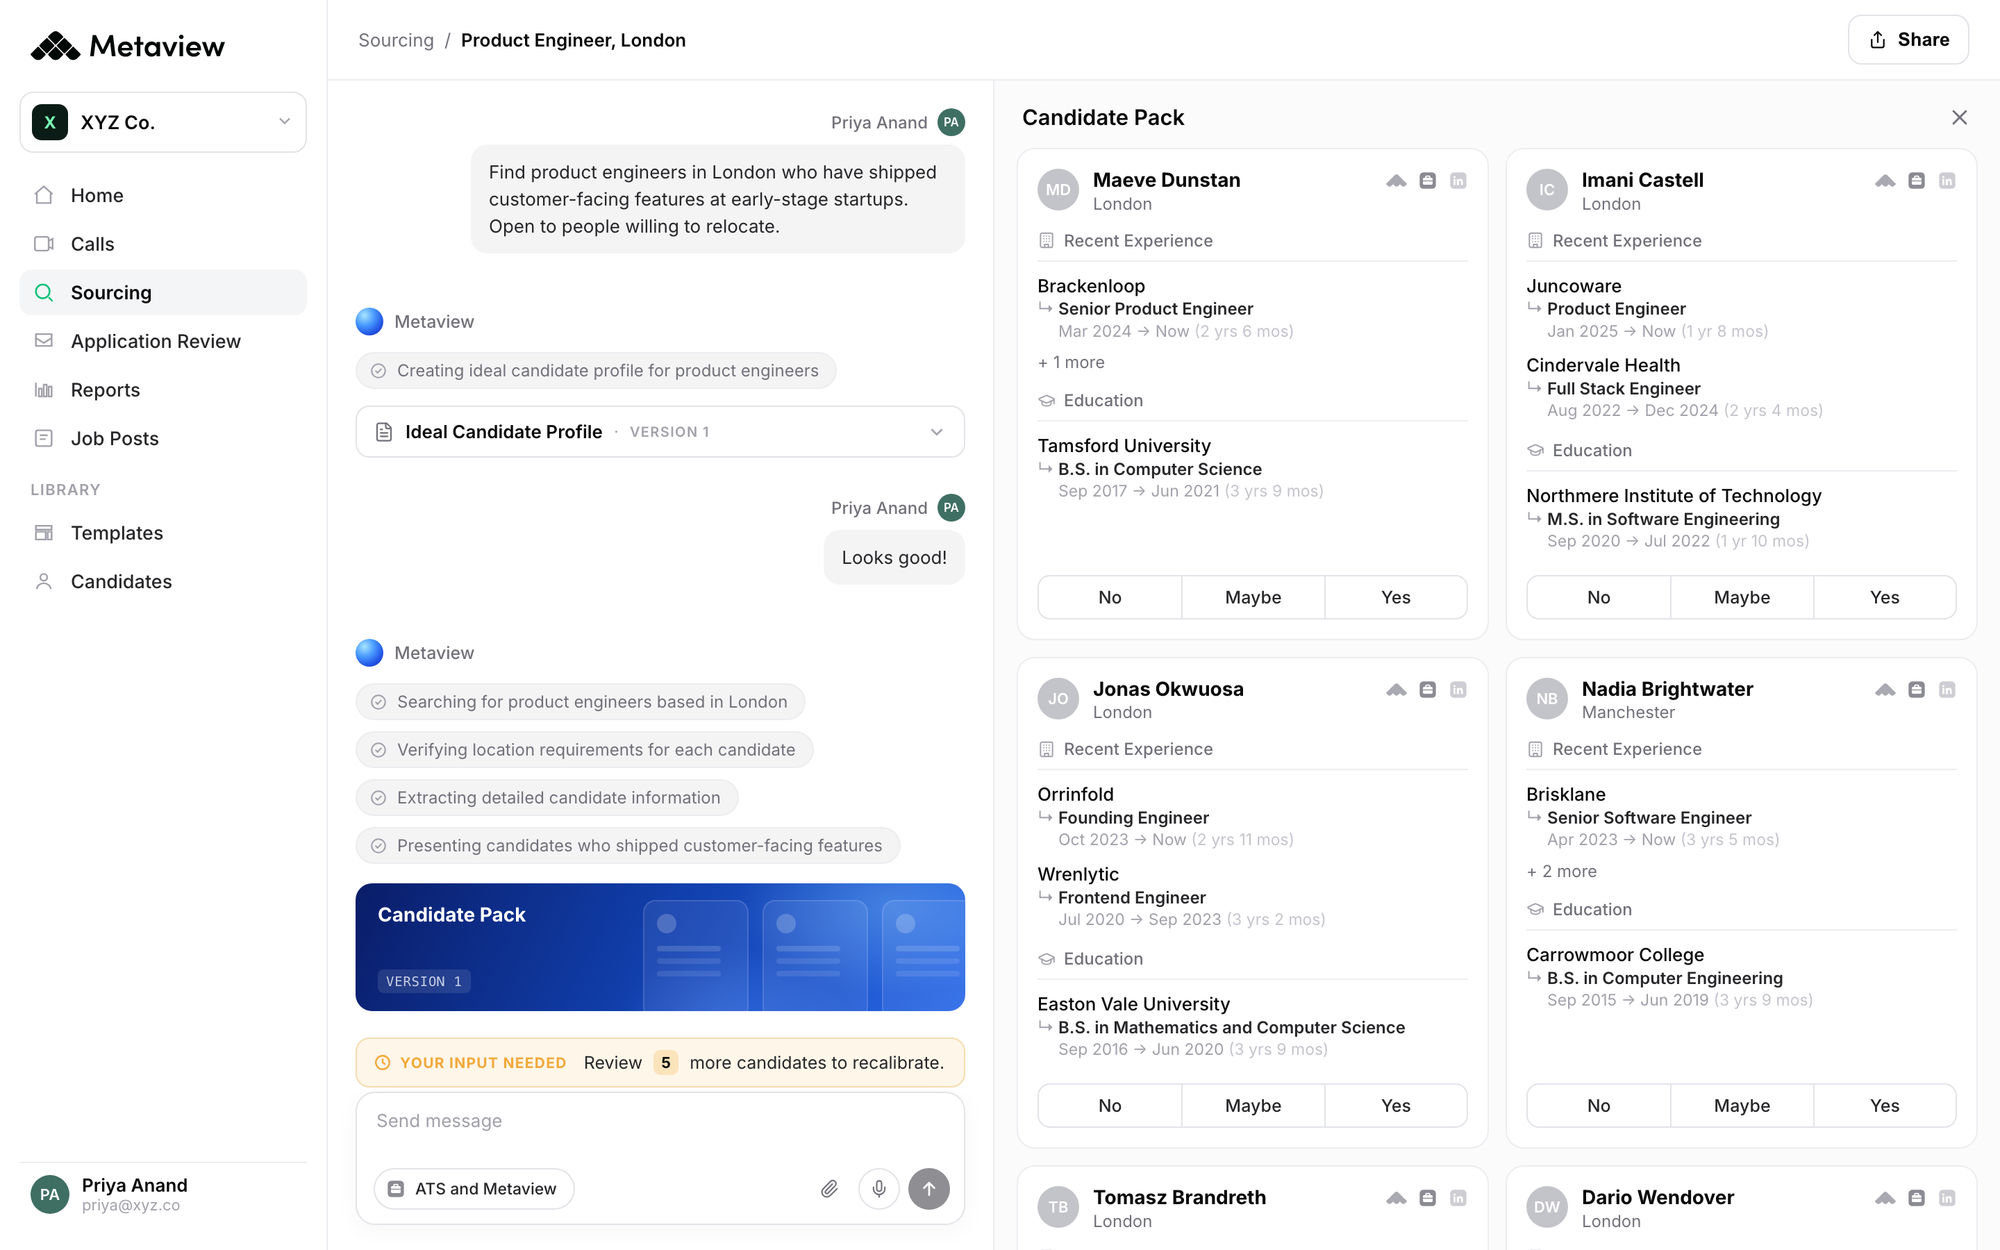
Task: Mark Nadia Brightwater as No
Action: pos(1599,1106)
